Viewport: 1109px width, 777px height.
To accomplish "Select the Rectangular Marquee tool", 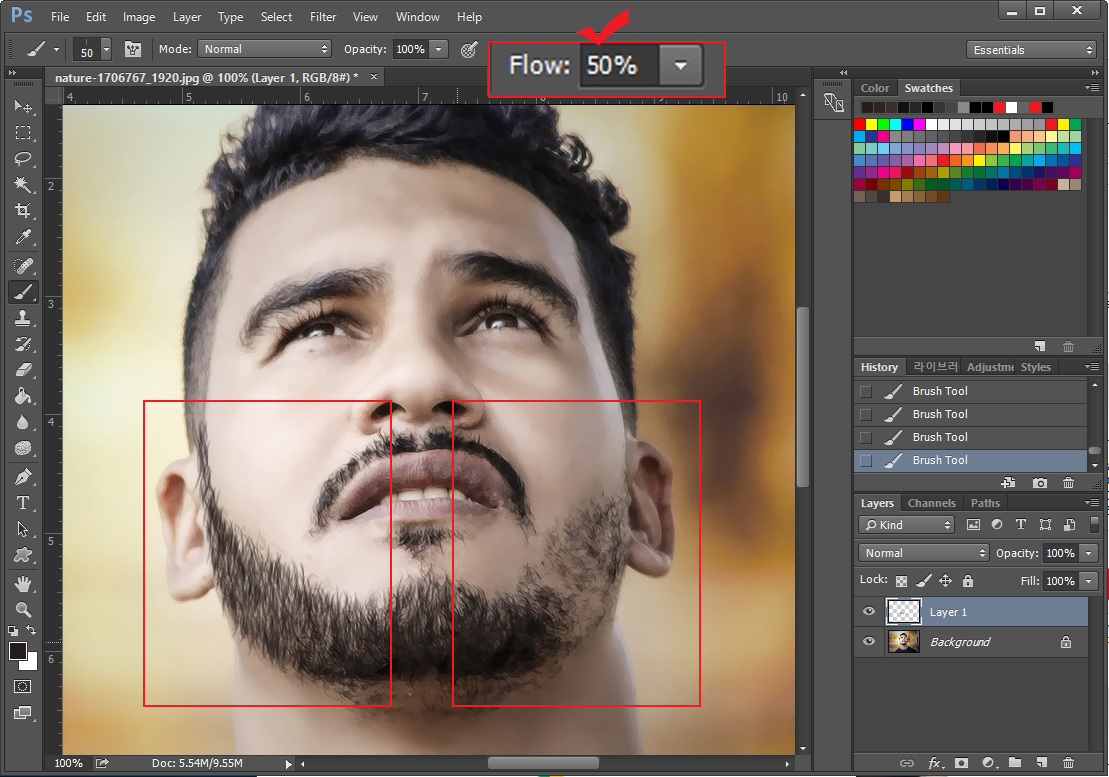I will tap(23, 133).
